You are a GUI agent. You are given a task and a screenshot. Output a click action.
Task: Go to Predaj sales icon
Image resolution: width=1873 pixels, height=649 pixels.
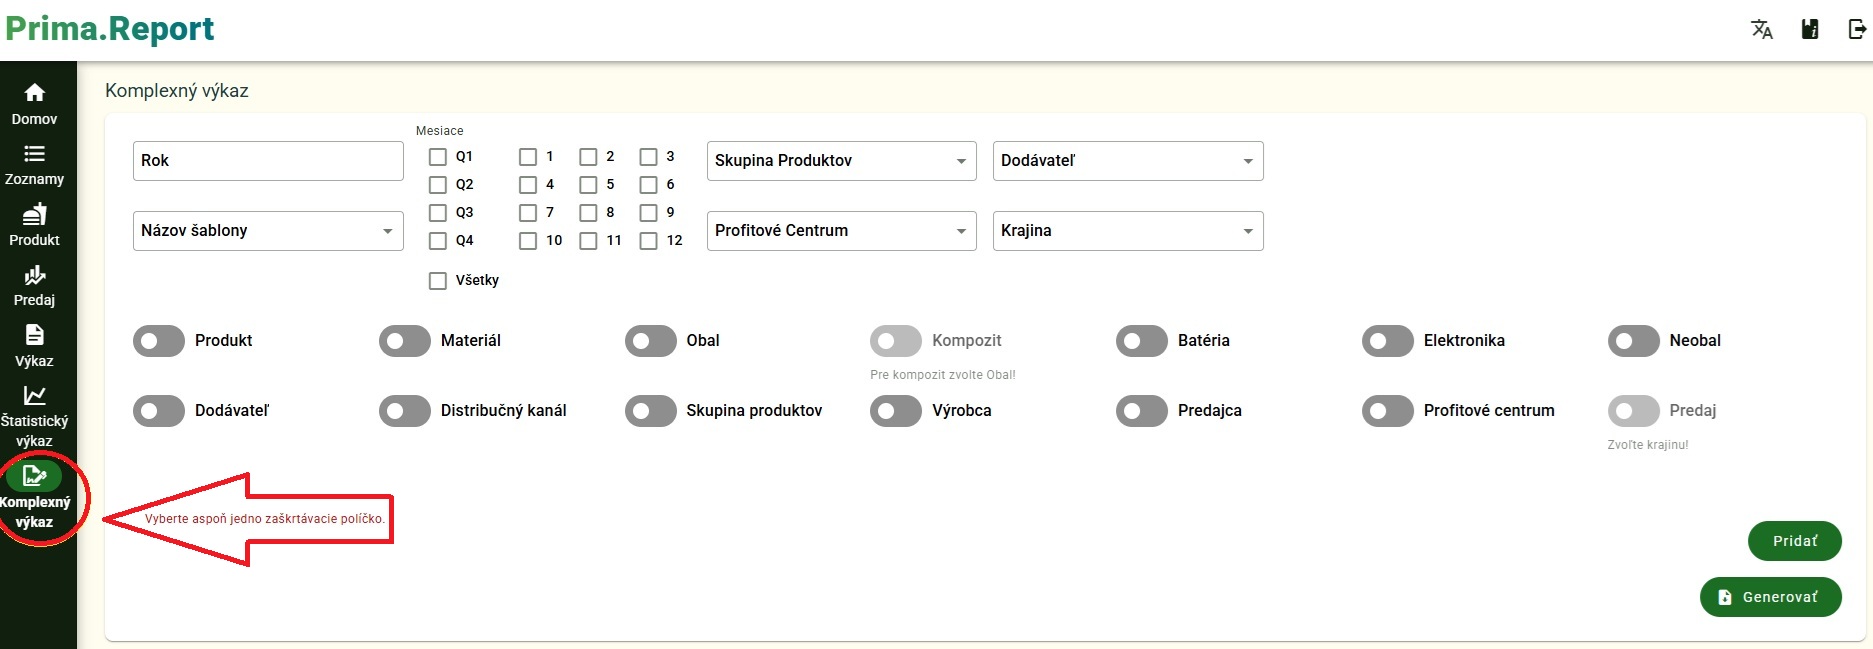pos(34,275)
